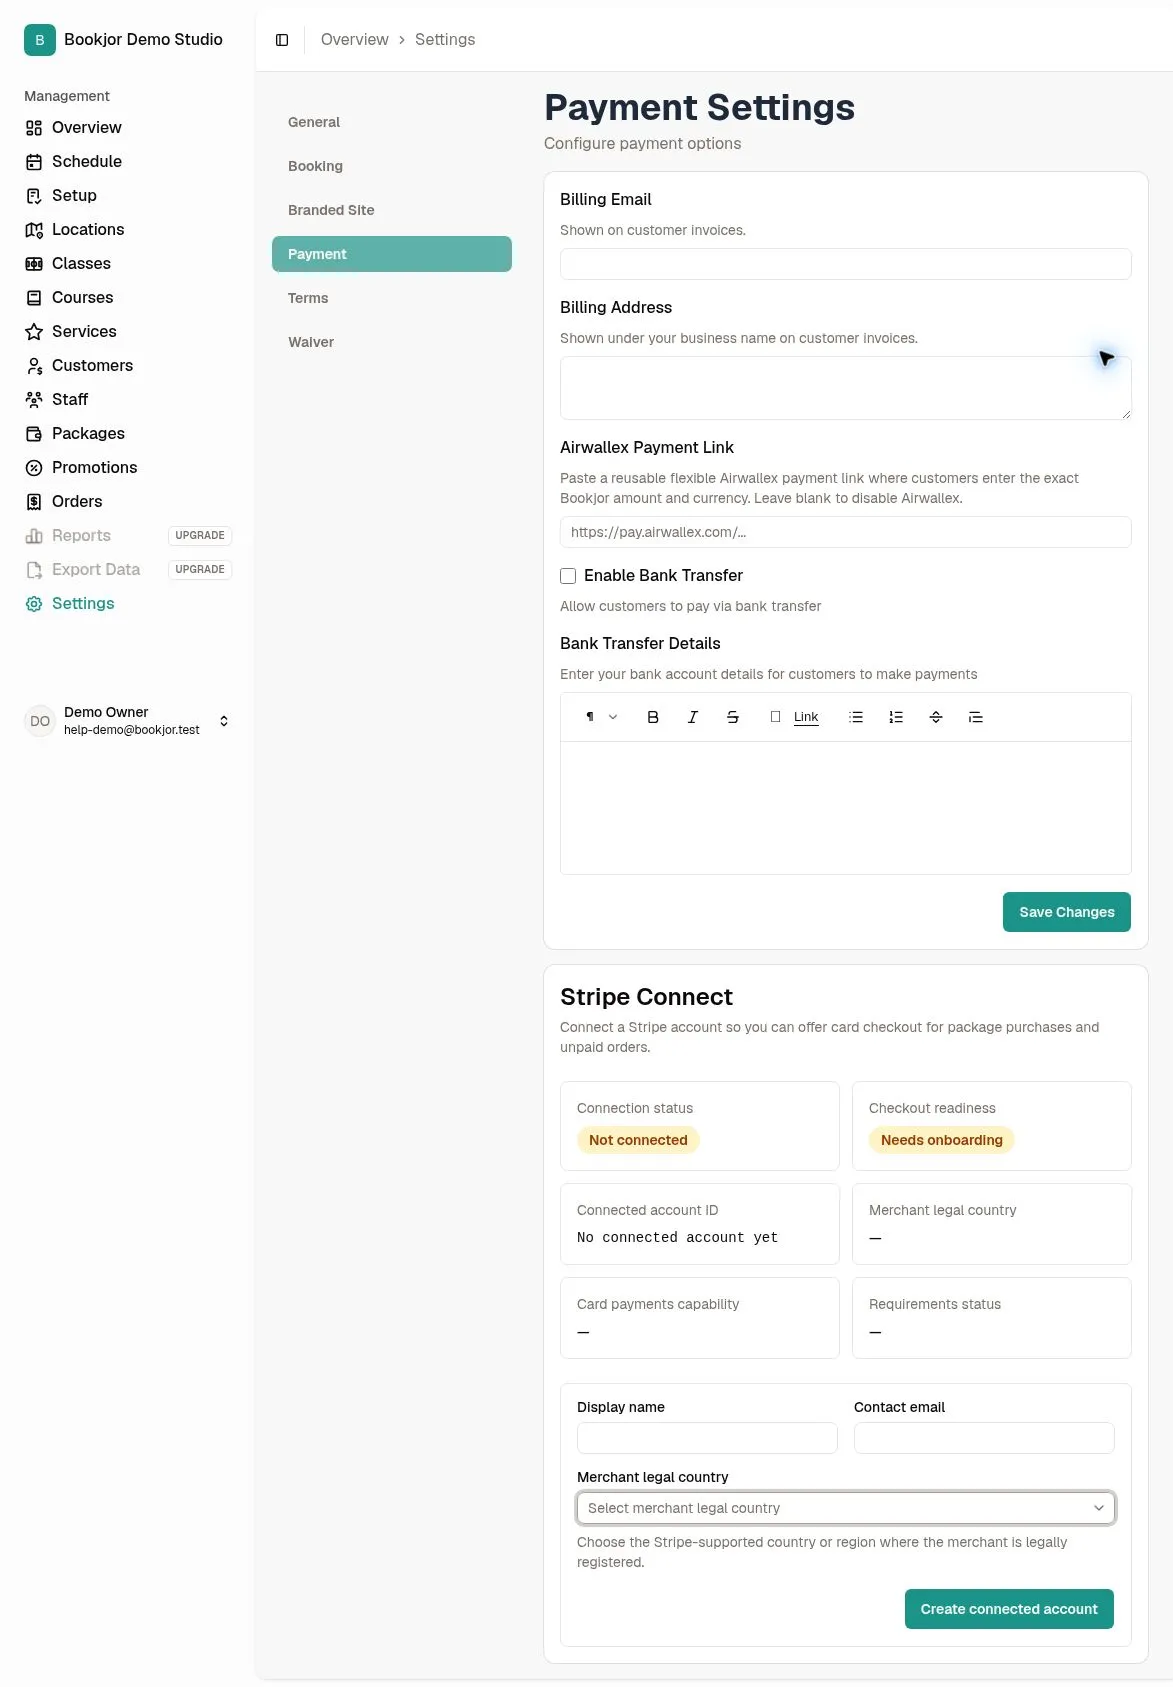The image size is (1173, 1687).
Task: Open the General settings tab
Action: [x=392, y=122]
